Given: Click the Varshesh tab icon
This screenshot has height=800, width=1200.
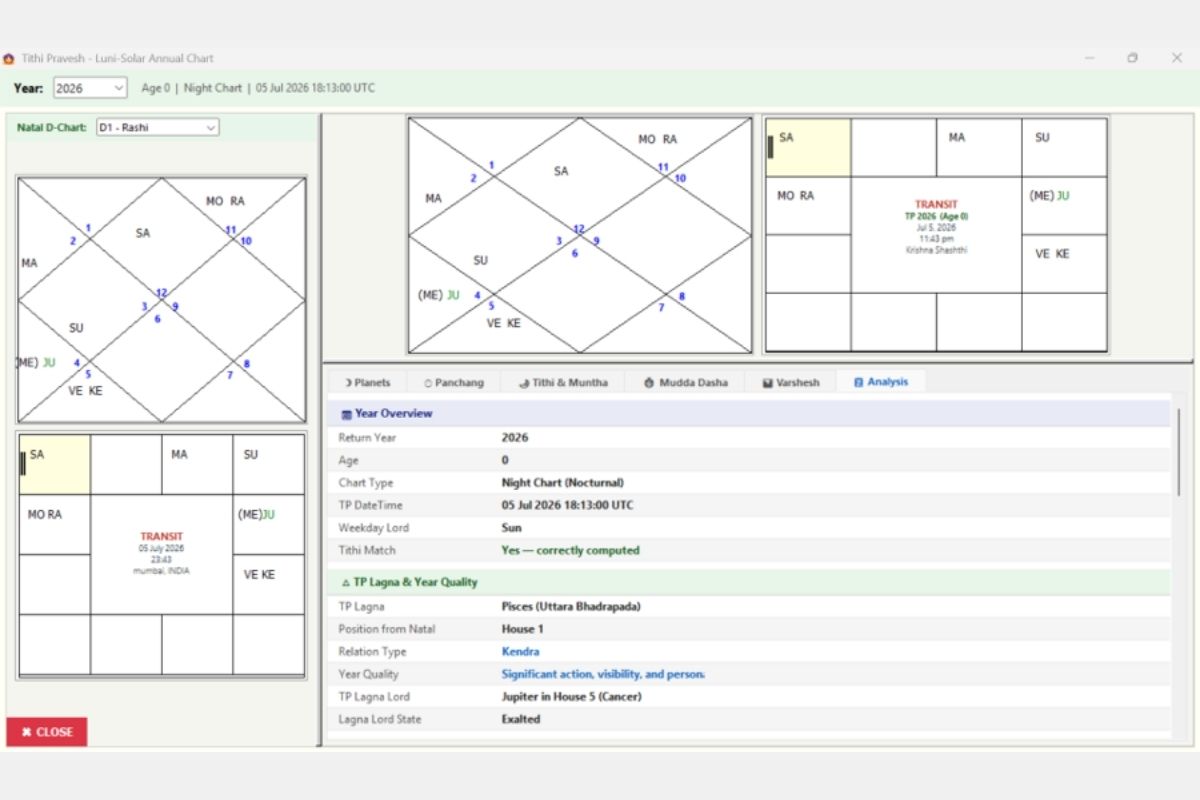Looking at the screenshot, I should coord(768,383).
